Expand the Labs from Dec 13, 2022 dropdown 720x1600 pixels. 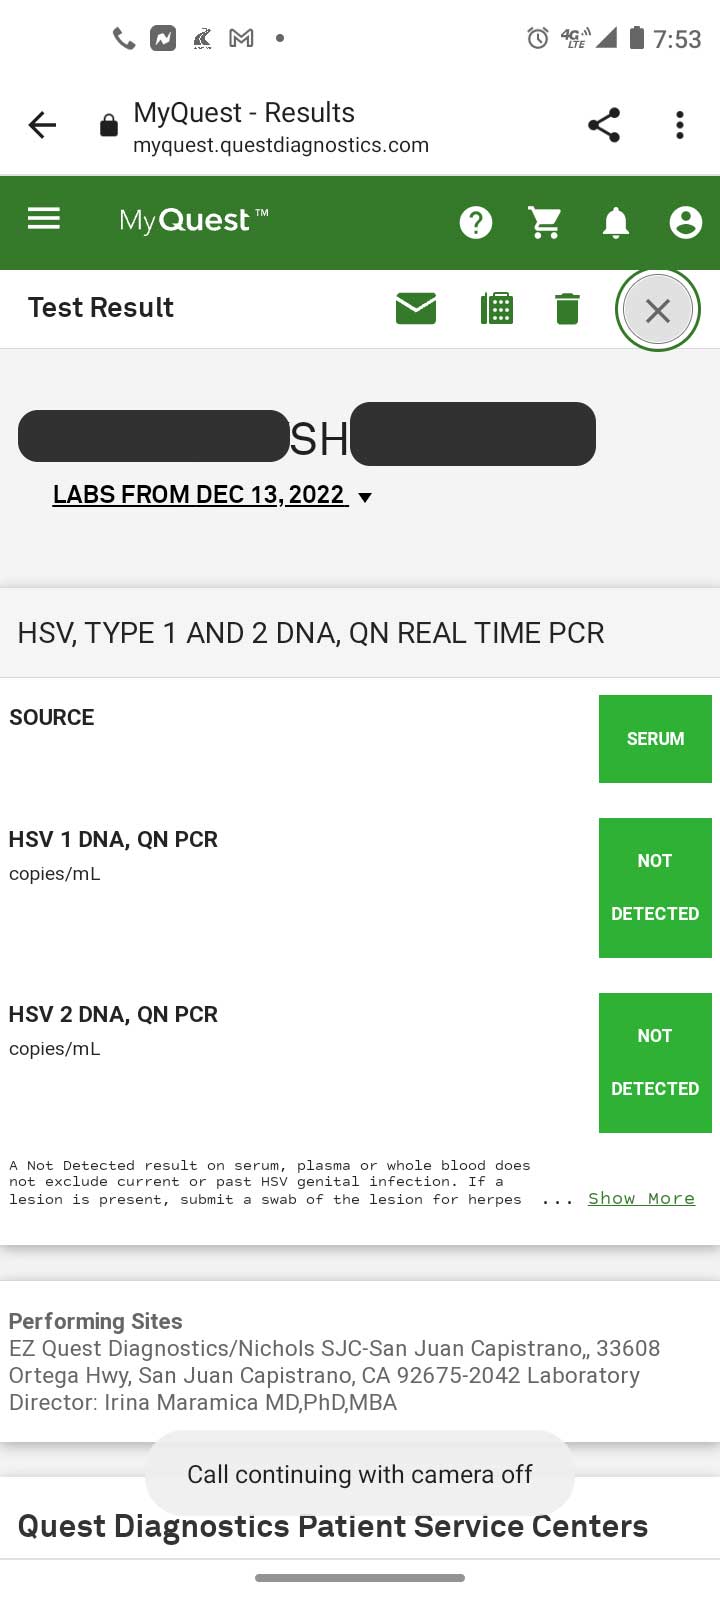coord(200,495)
